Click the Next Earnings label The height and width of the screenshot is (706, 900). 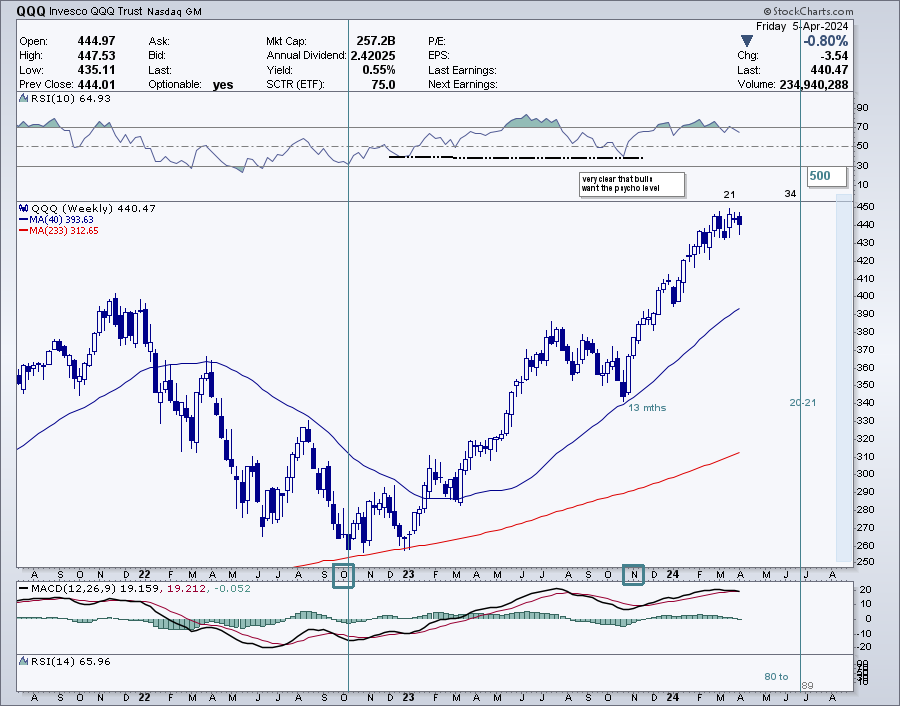click(x=463, y=84)
